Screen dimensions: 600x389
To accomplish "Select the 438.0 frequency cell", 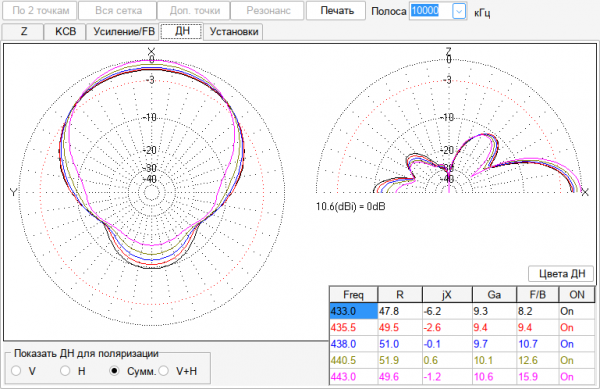I will pyautogui.click(x=354, y=344).
